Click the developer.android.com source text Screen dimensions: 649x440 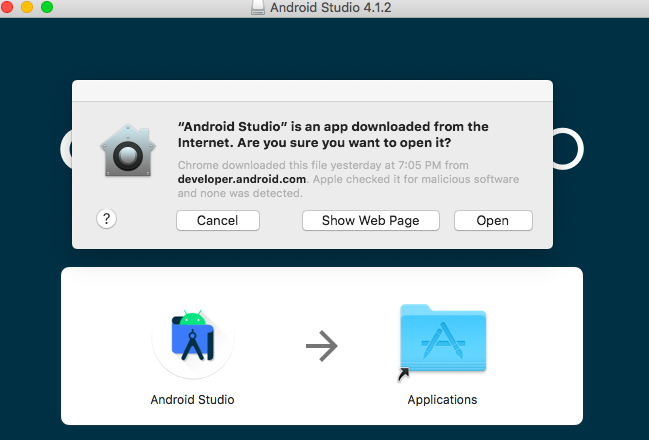pyautogui.click(x=242, y=179)
